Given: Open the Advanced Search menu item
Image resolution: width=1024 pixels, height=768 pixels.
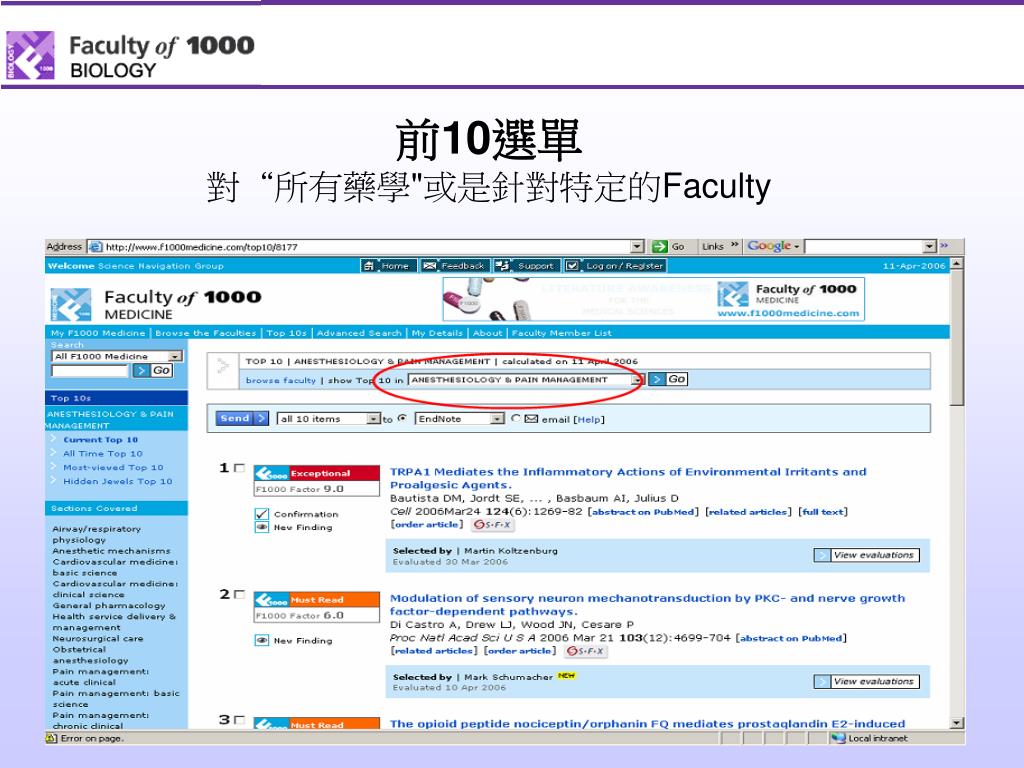Looking at the screenshot, I should point(359,333).
